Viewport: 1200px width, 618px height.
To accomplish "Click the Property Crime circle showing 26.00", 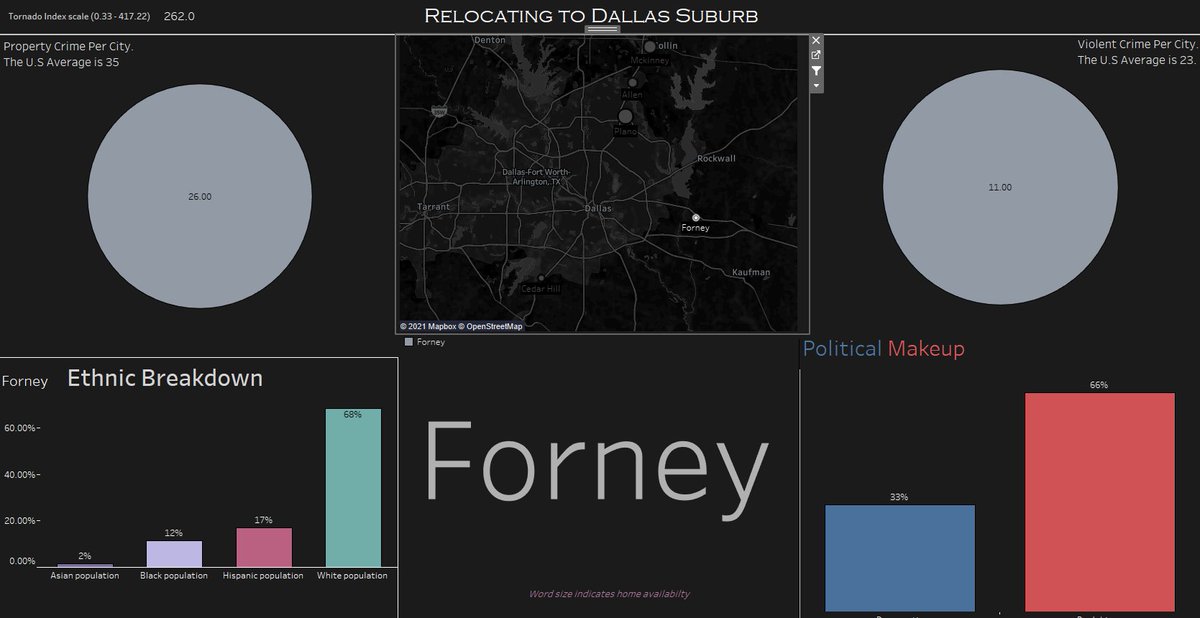I will tap(198, 196).
